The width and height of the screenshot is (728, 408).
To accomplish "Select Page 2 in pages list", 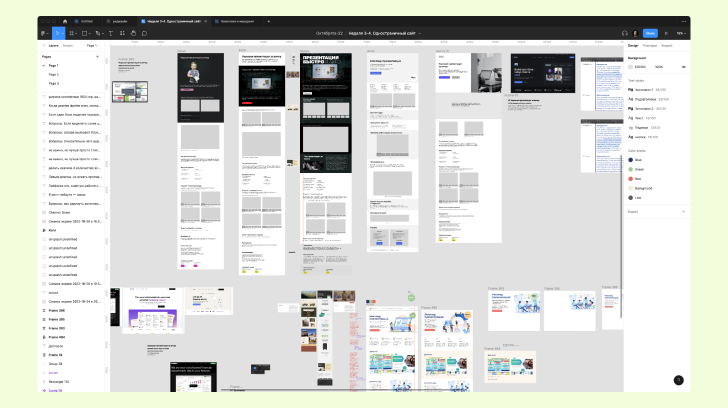I will [54, 74].
